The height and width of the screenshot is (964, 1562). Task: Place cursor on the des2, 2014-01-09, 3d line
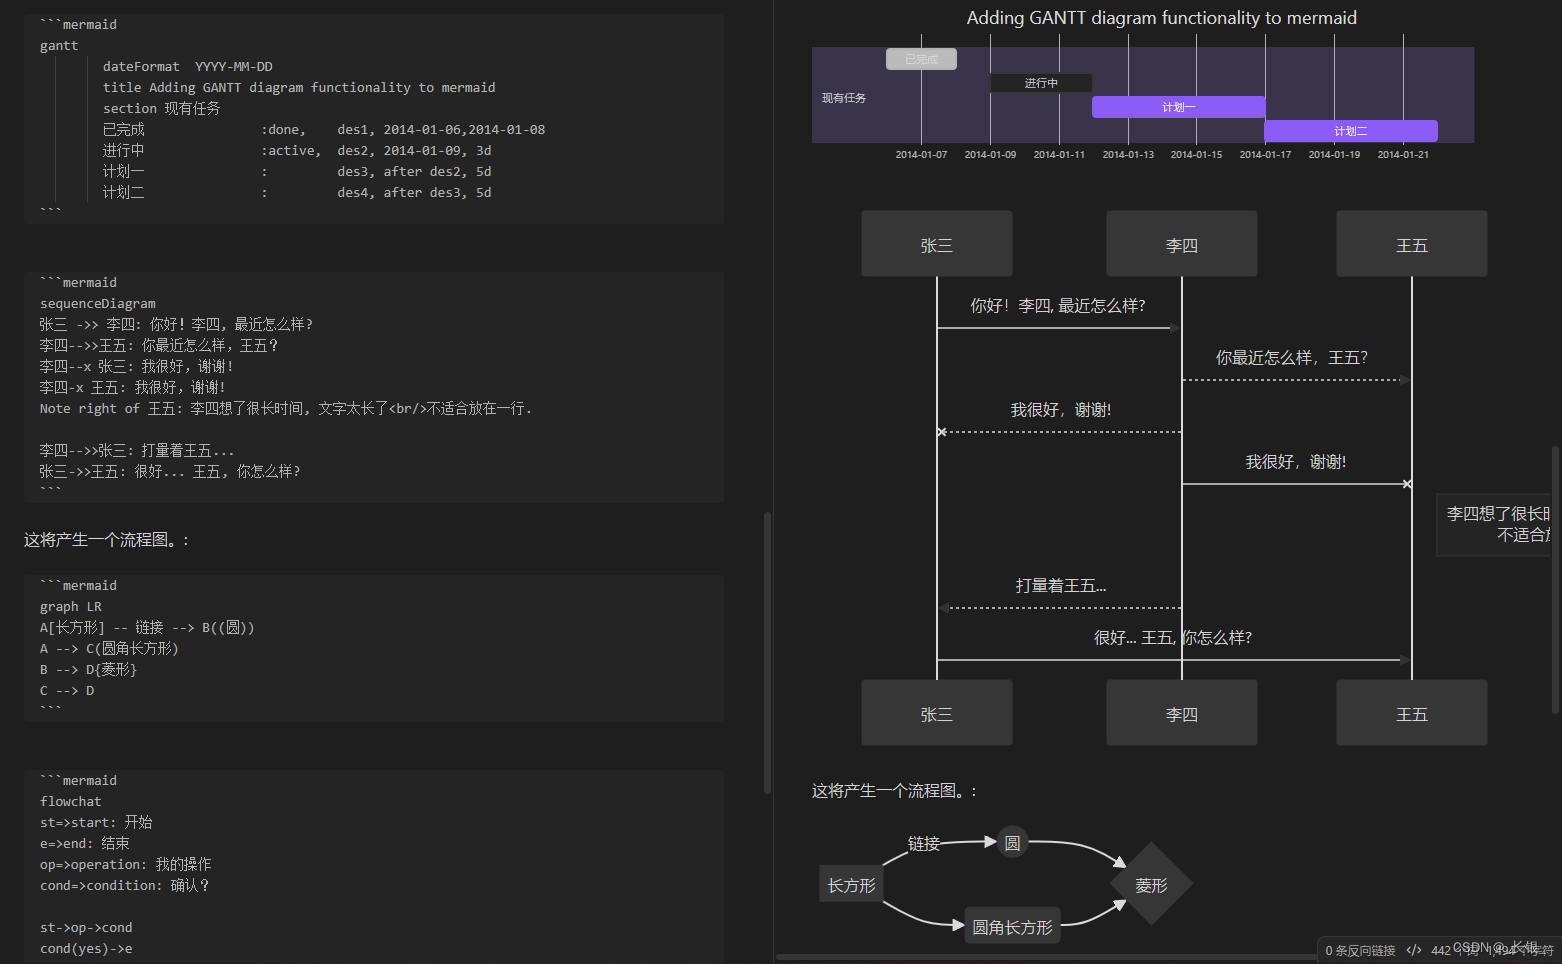[297, 151]
